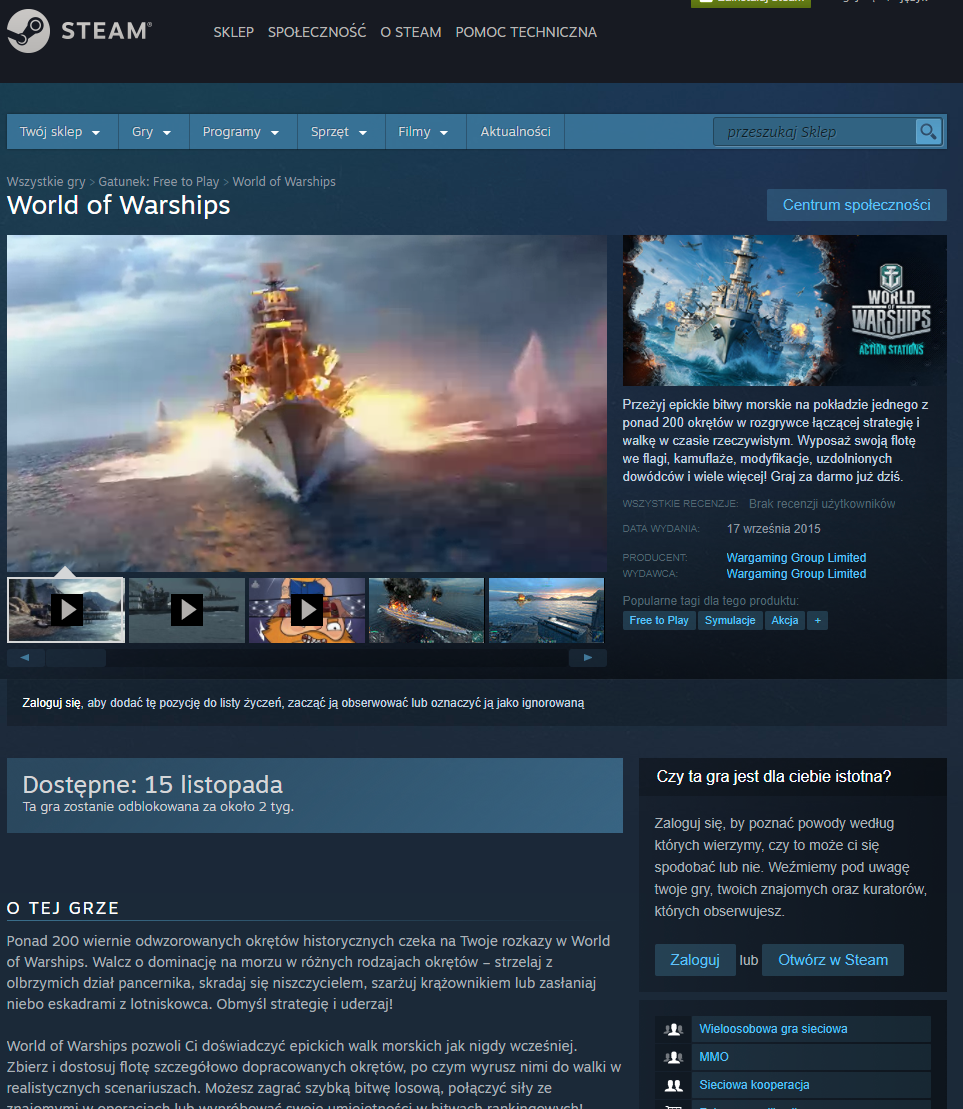The width and height of the screenshot is (963, 1109).
Task: Play the second video thumbnail
Action: [x=187, y=609]
